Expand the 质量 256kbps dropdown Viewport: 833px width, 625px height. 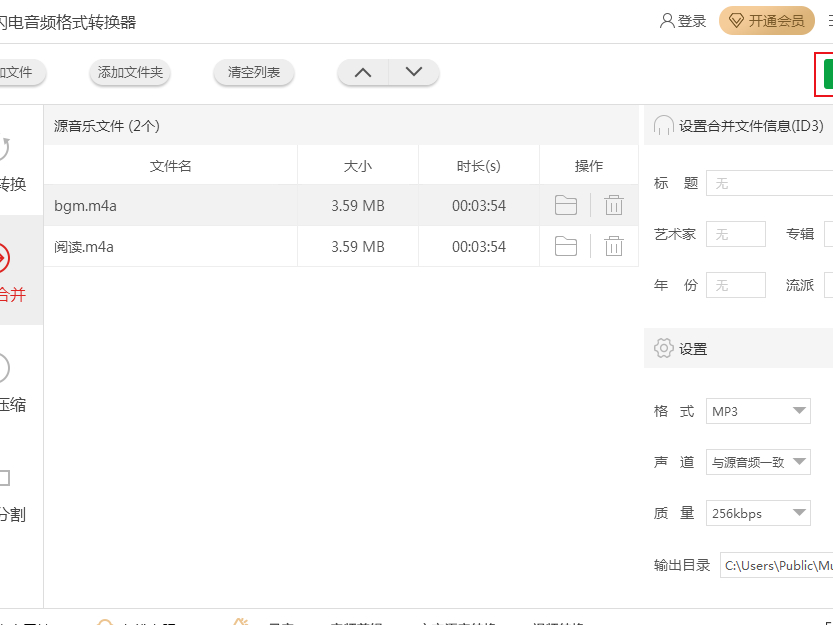(x=758, y=513)
